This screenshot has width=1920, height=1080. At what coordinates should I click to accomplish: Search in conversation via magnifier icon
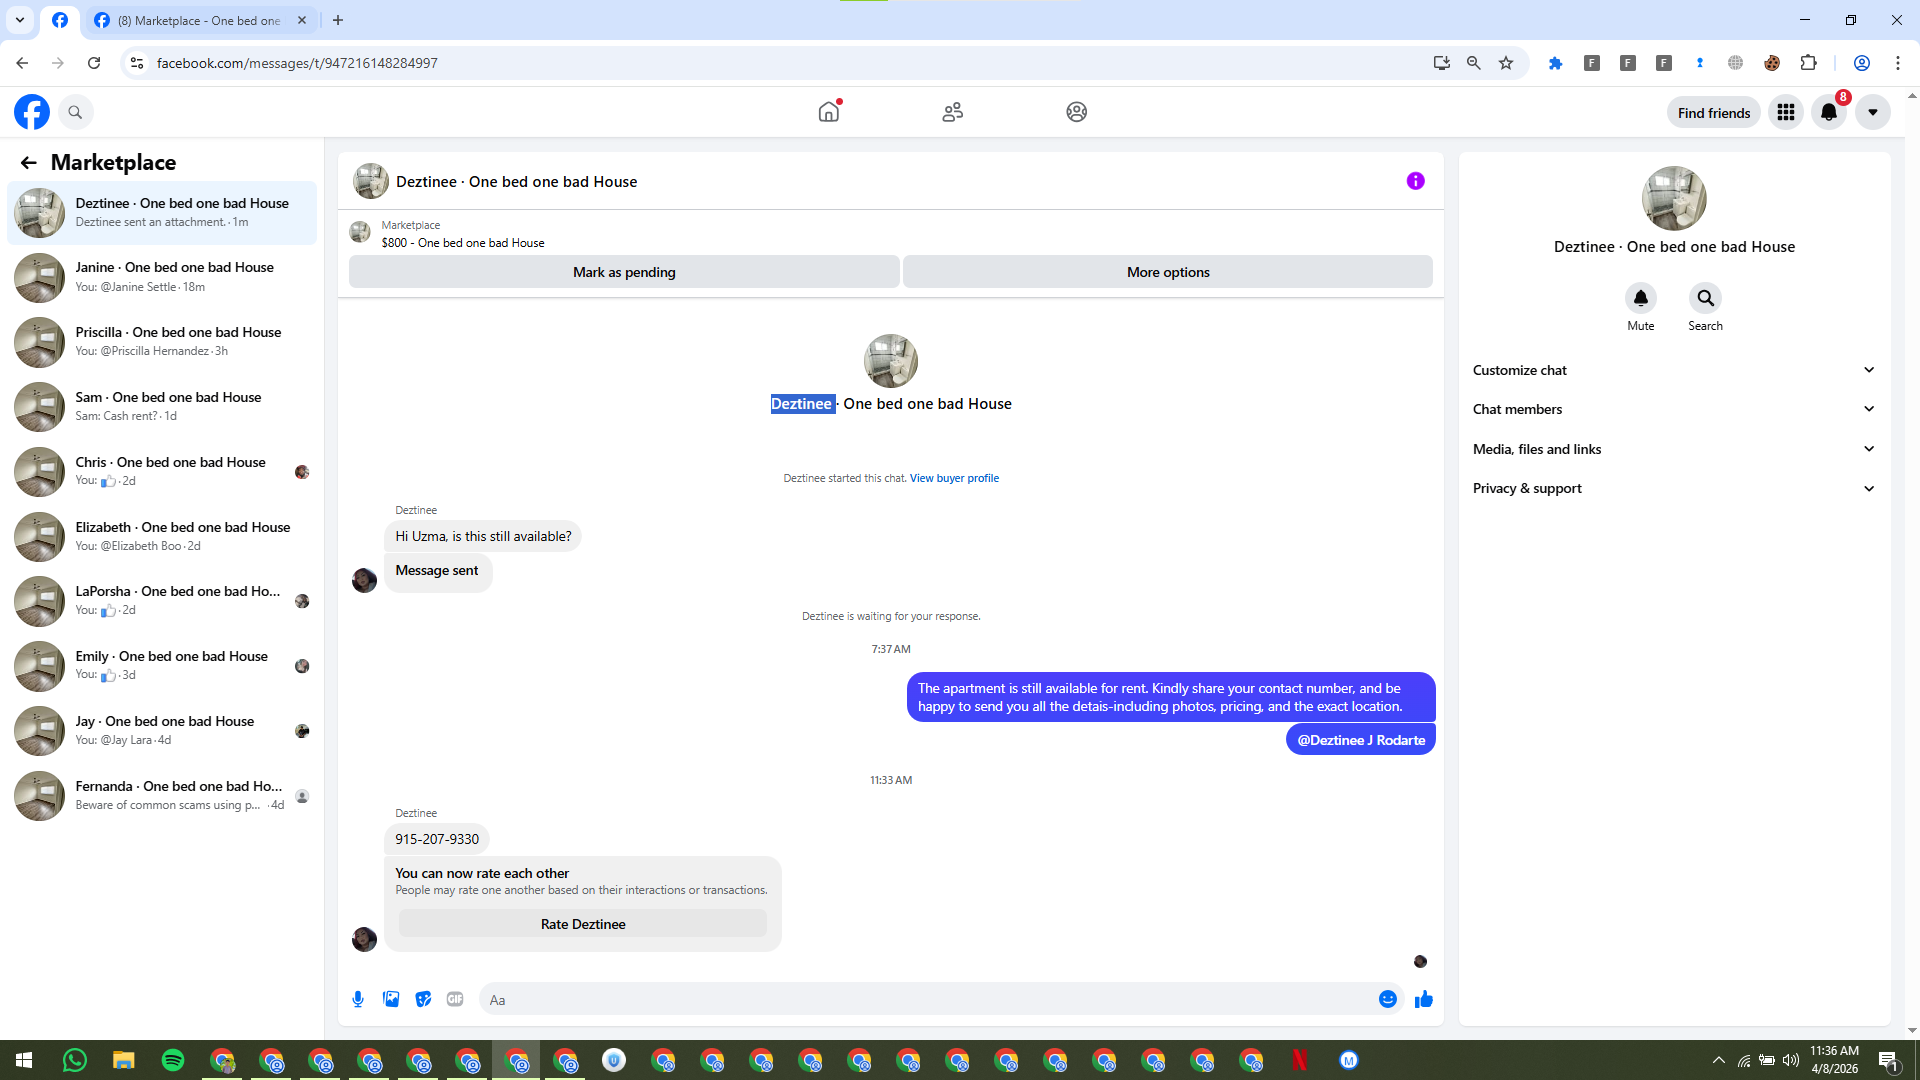click(x=1705, y=298)
